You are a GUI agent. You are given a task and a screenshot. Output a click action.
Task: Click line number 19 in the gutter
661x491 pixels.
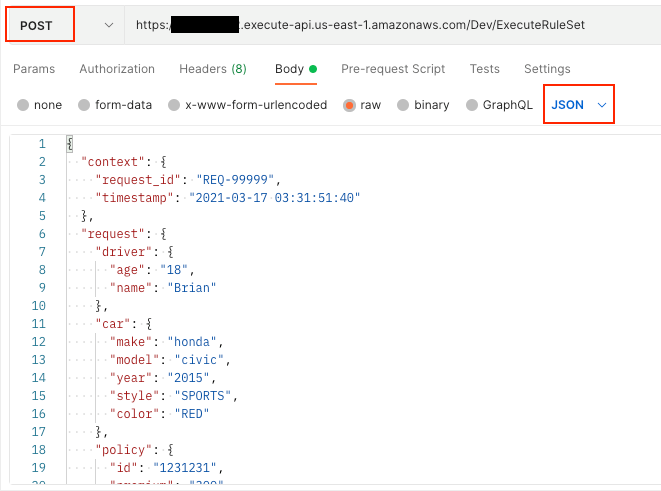tap(38, 468)
